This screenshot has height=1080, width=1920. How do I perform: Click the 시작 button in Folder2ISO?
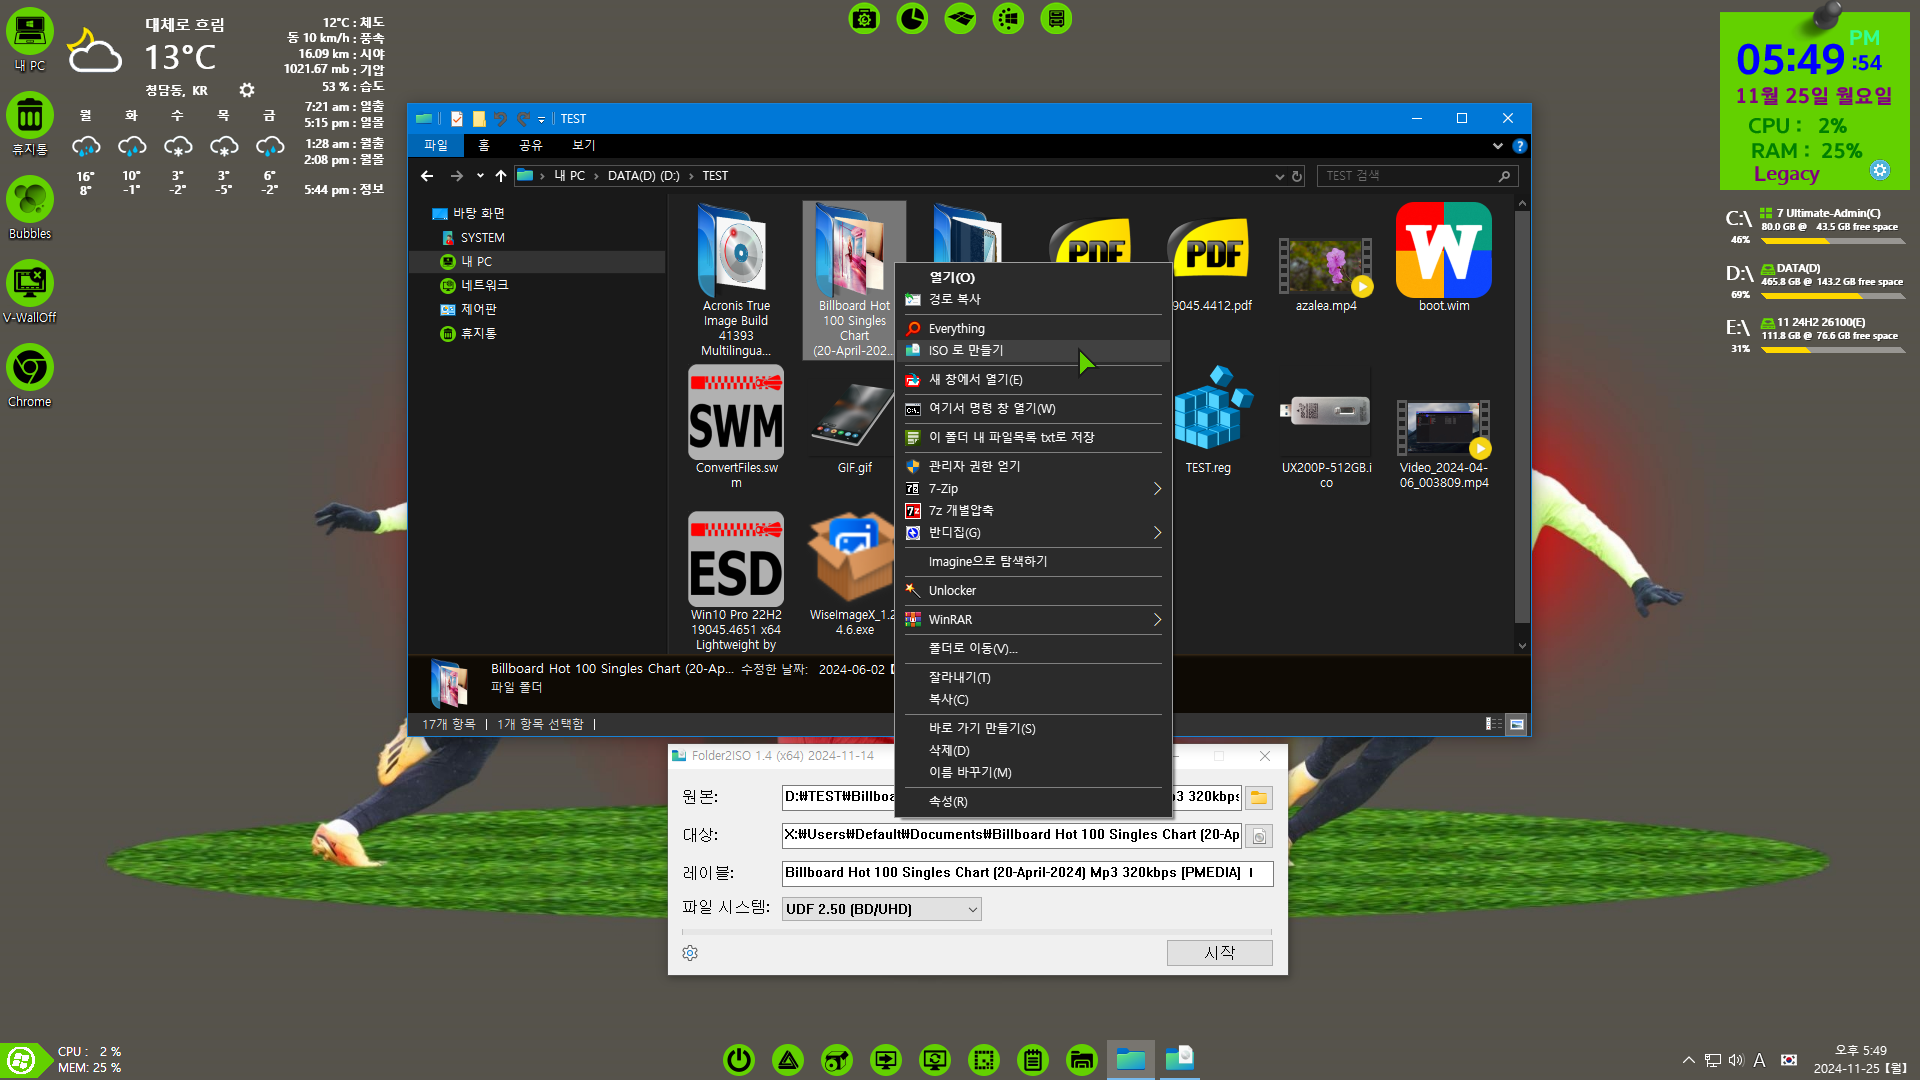point(1219,953)
